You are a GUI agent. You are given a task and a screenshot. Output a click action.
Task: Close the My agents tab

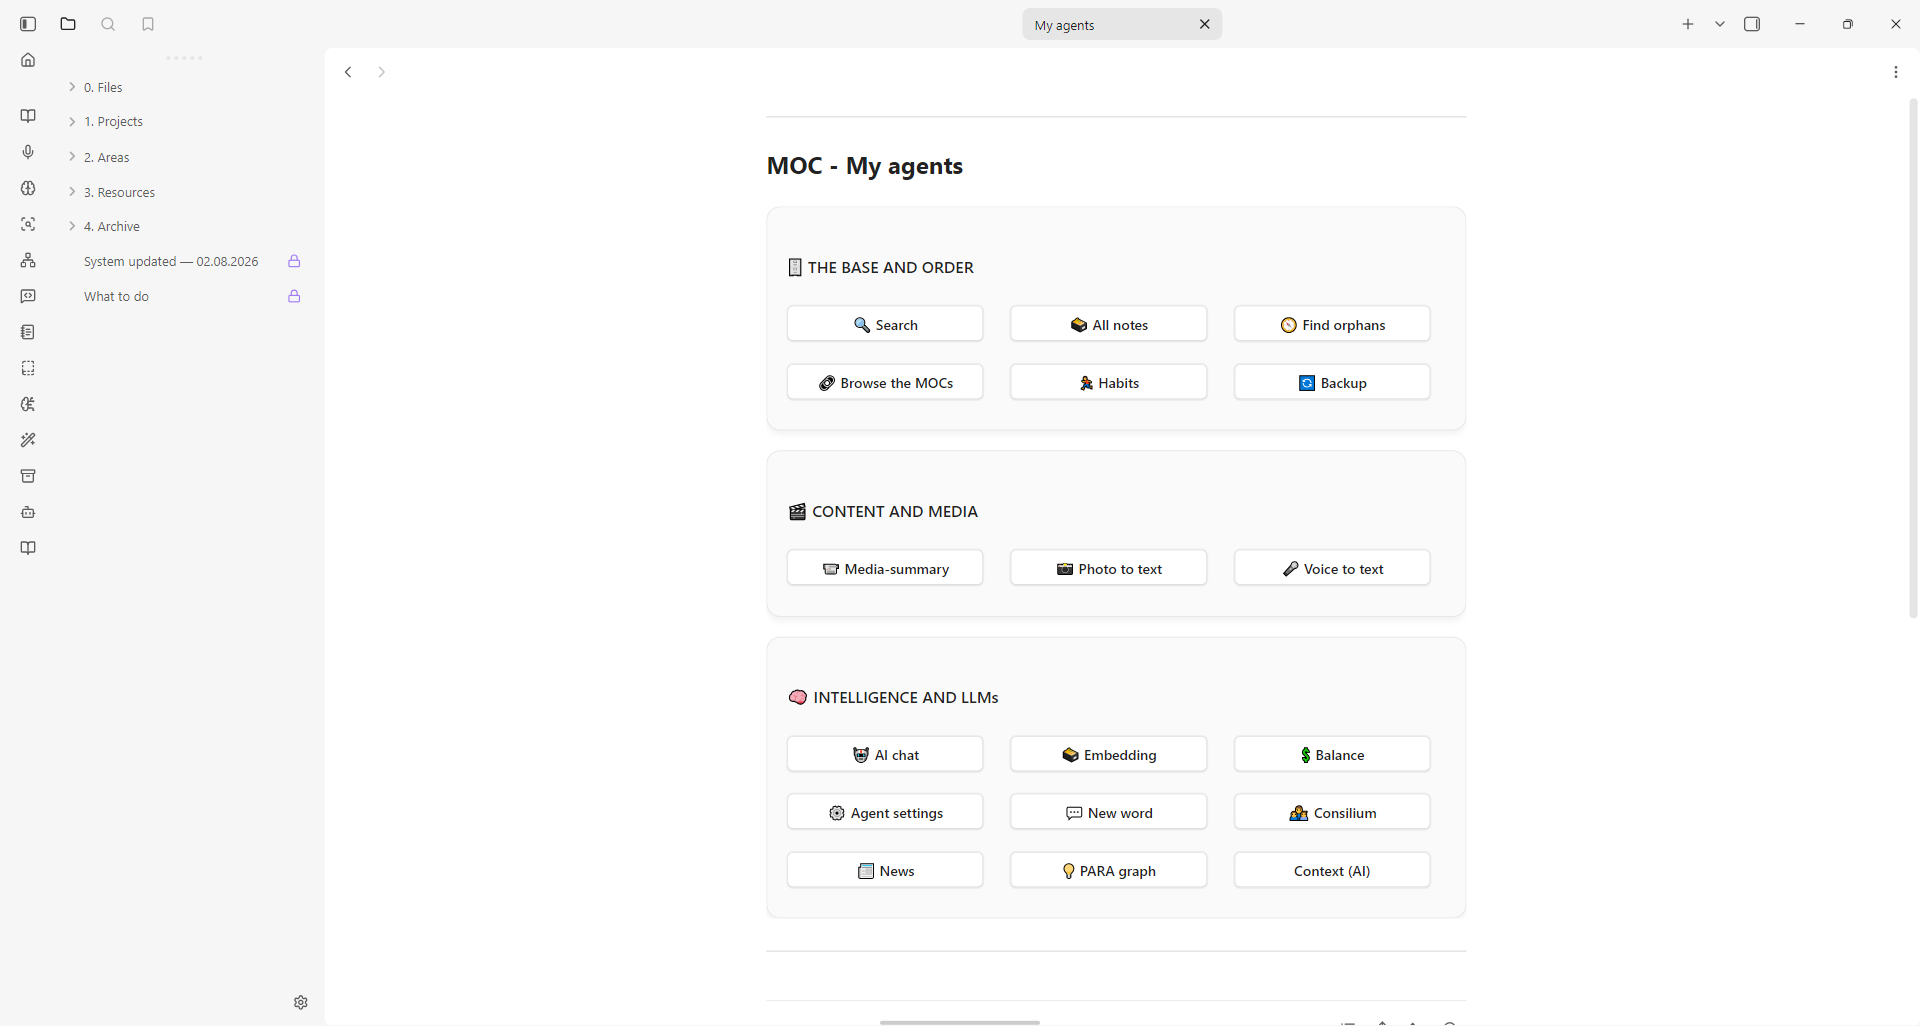coord(1205,25)
